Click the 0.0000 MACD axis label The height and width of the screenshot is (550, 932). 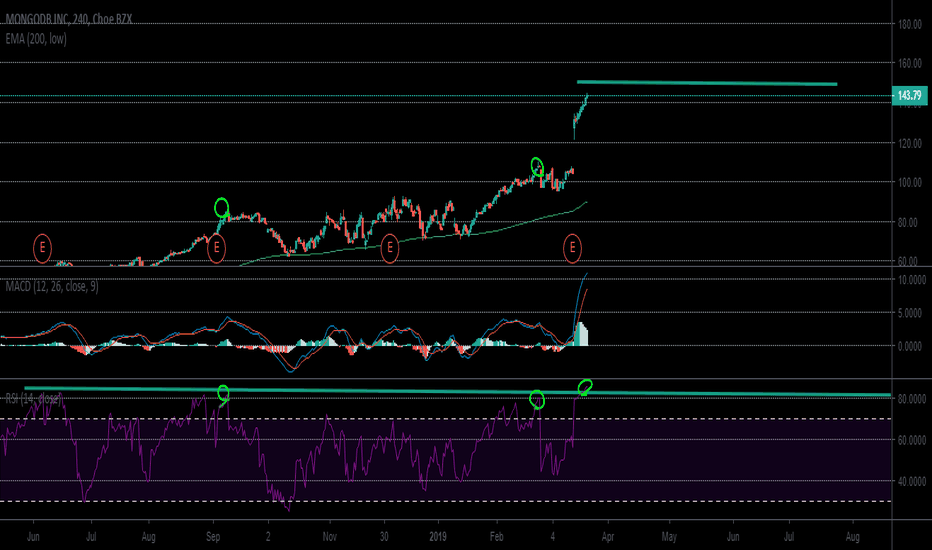(911, 346)
